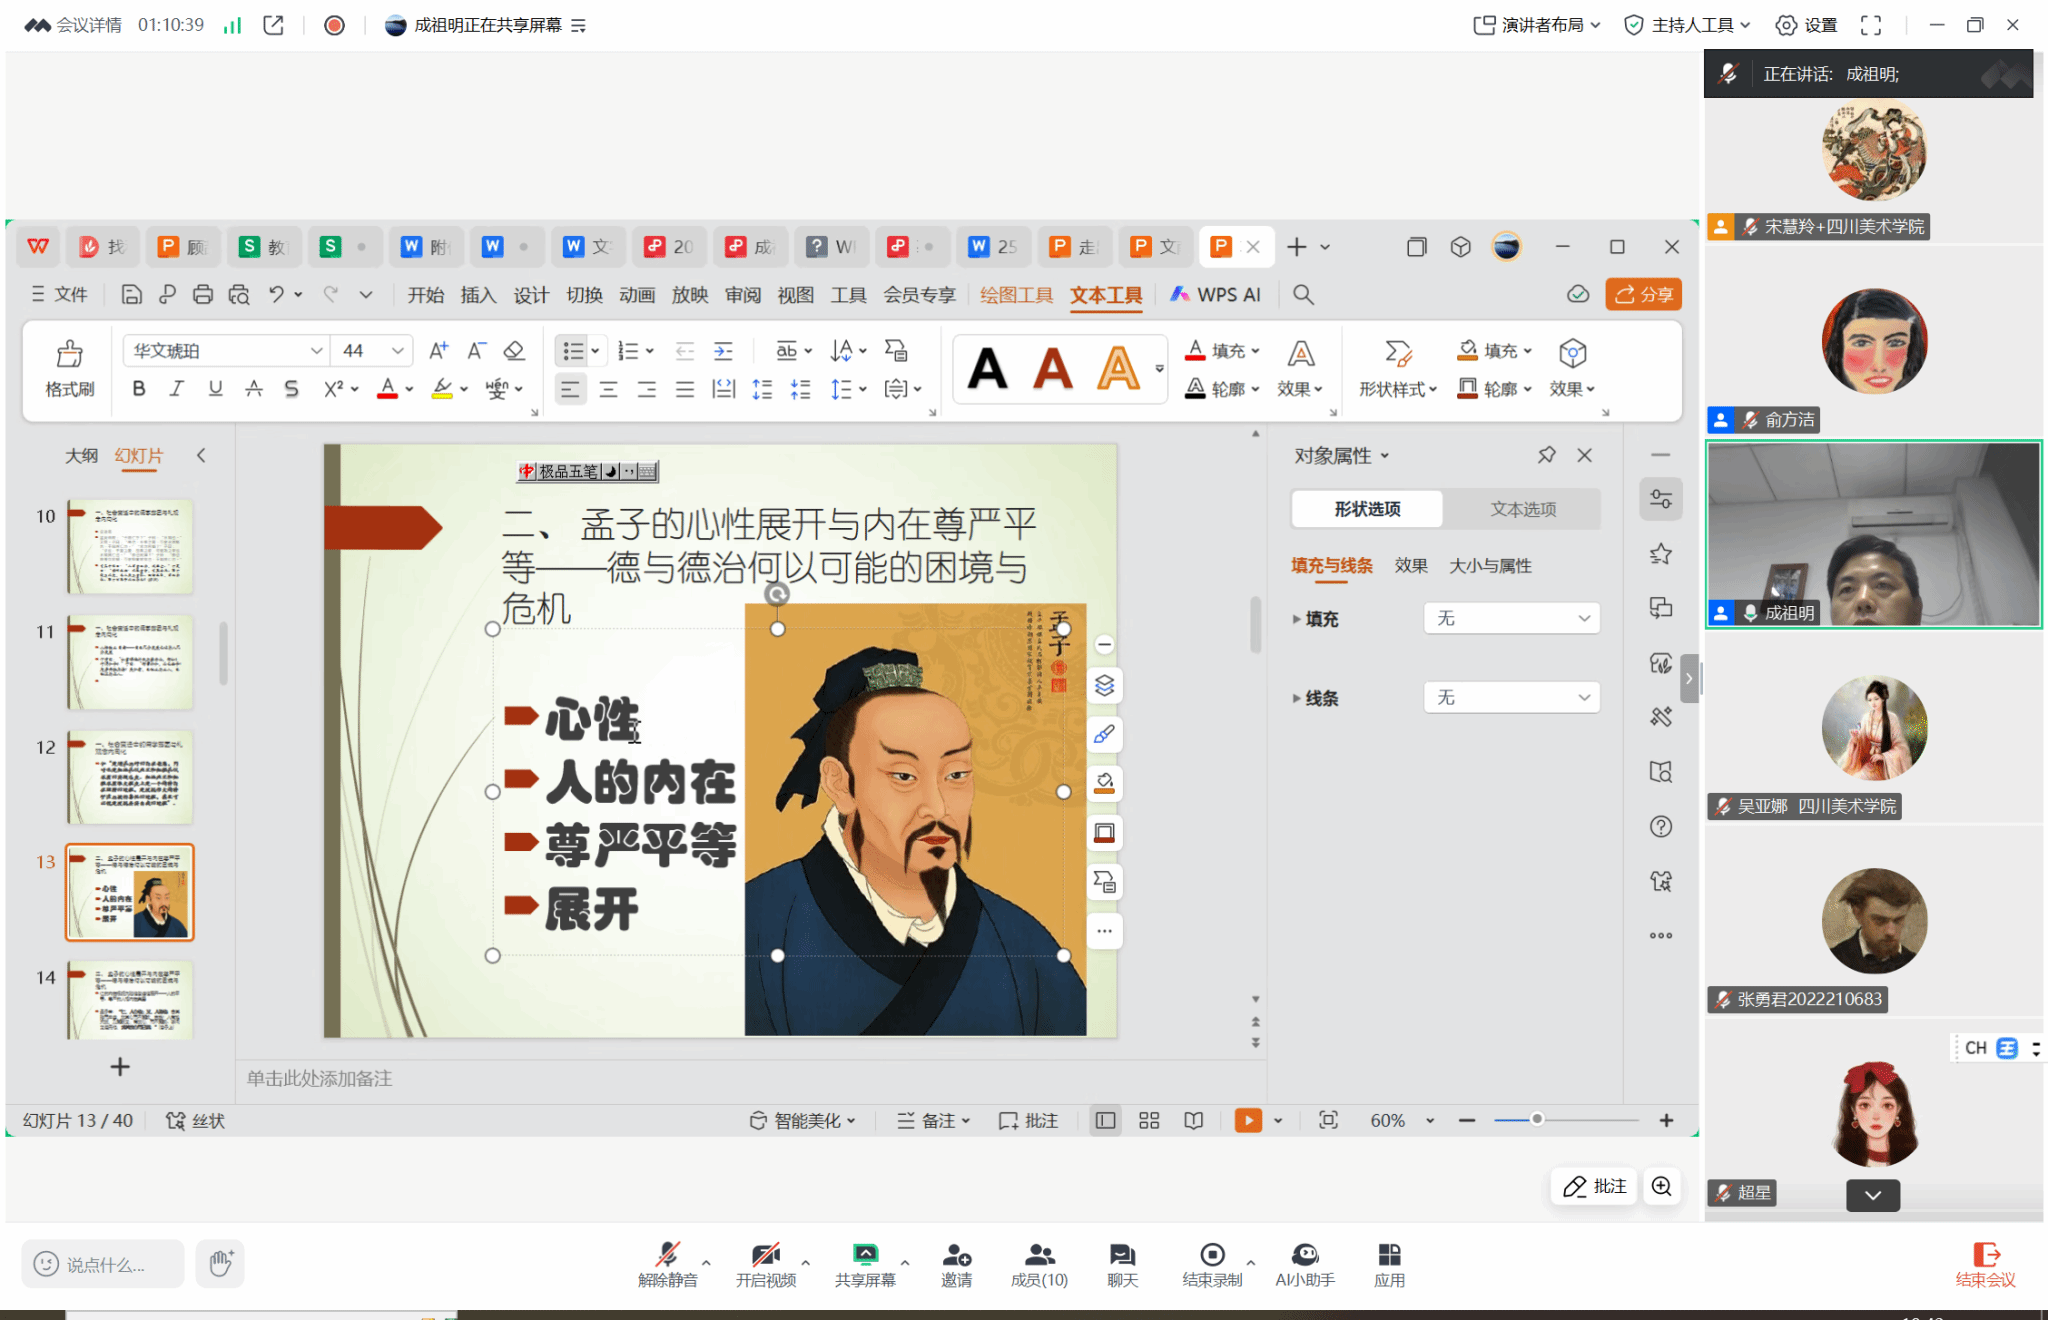Screen dimensions: 2048x1320
Task: Toggle bold formatting button
Action: (138, 389)
